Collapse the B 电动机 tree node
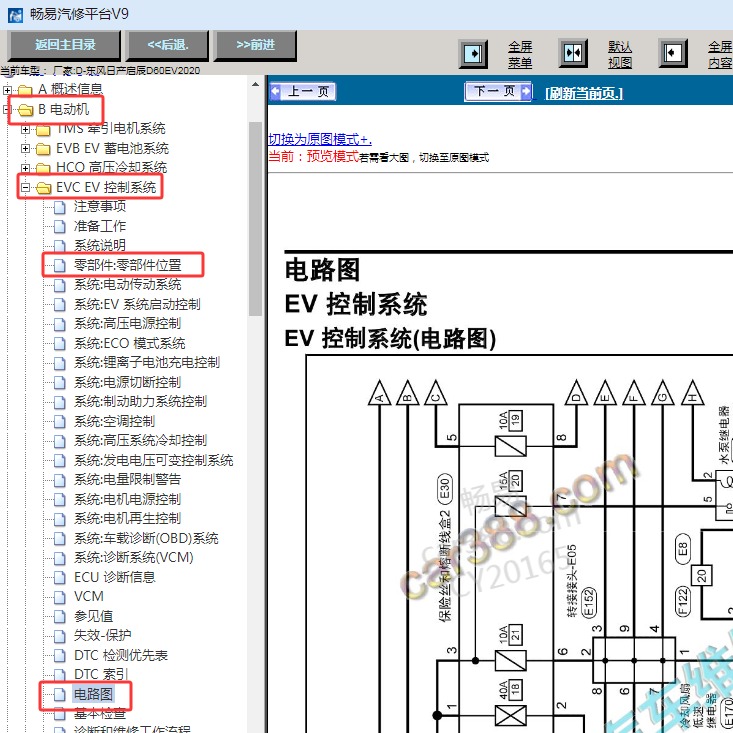733x733 pixels. click(x=7, y=109)
